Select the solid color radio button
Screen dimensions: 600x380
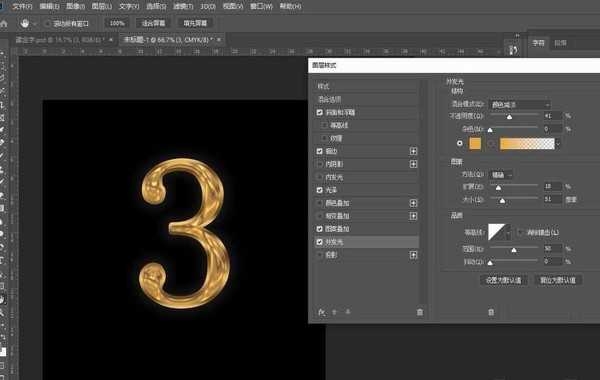460,144
